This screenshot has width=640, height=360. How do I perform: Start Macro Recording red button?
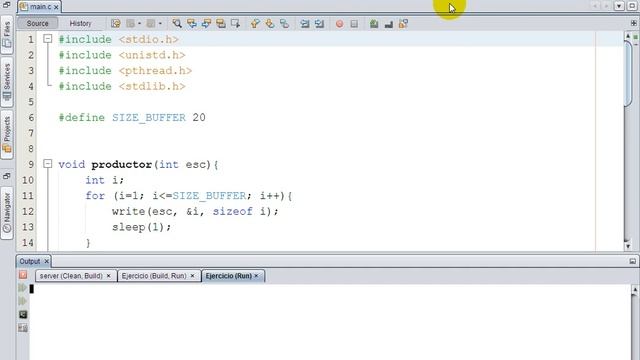339,24
